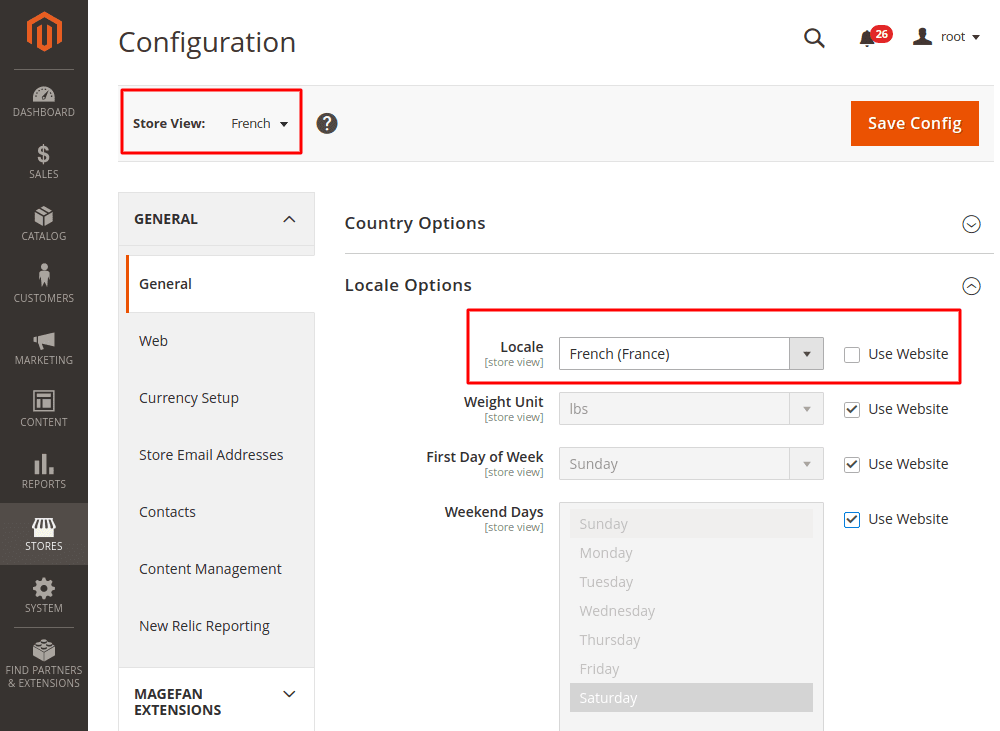Expand the Country Options section
Image resolution: width=1000 pixels, height=731 pixels.
pyautogui.click(x=970, y=224)
